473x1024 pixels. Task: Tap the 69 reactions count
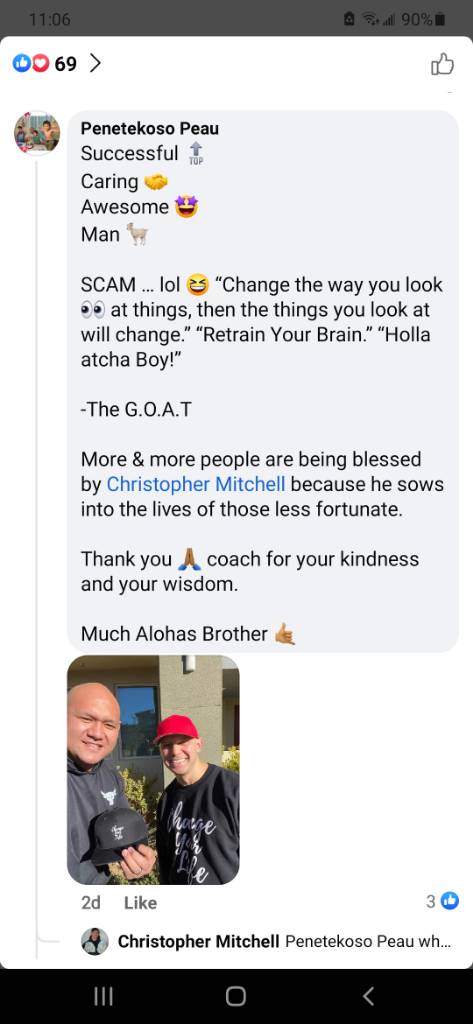coord(65,64)
